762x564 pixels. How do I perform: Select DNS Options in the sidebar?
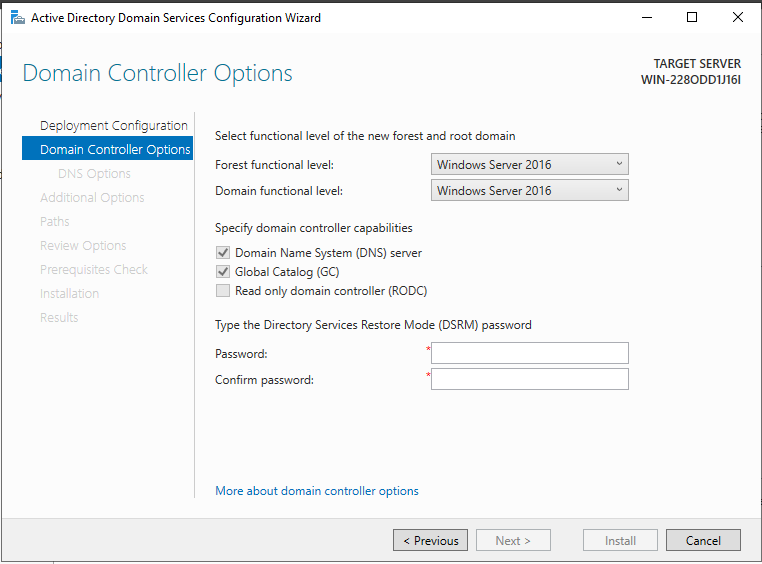(x=94, y=173)
